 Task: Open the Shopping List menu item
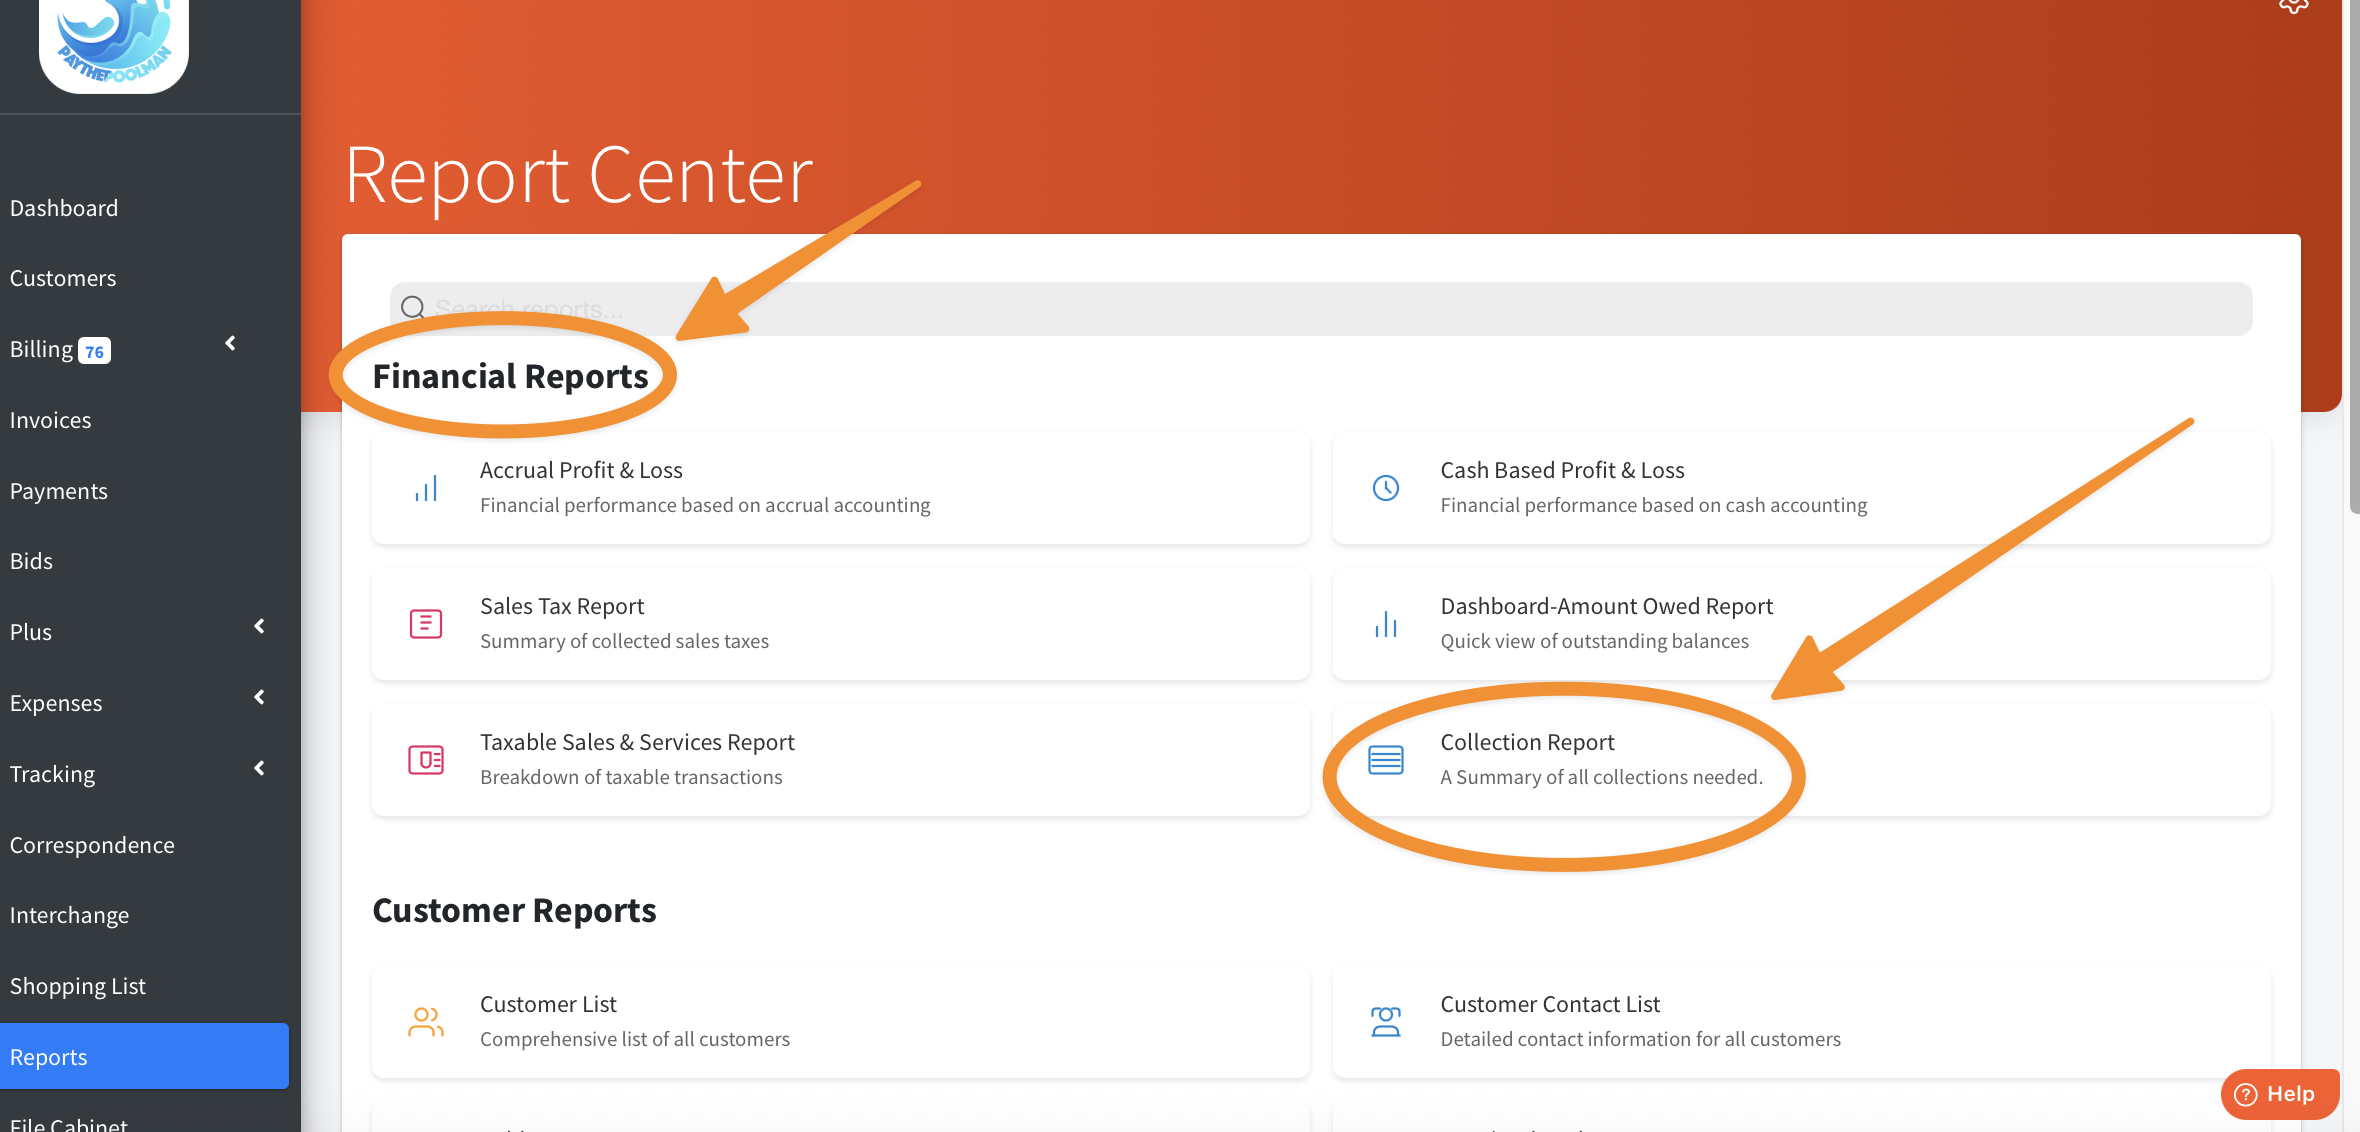pyautogui.click(x=78, y=986)
